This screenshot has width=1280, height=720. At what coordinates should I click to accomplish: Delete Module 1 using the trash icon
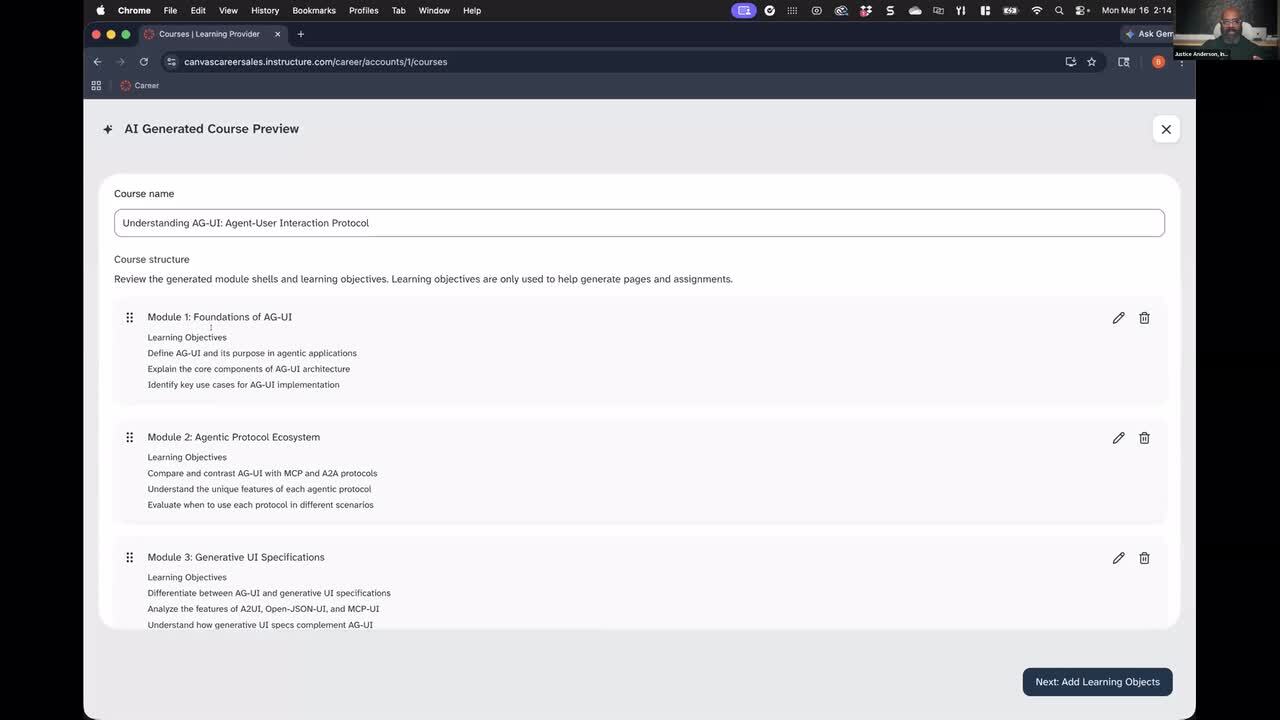click(1144, 318)
